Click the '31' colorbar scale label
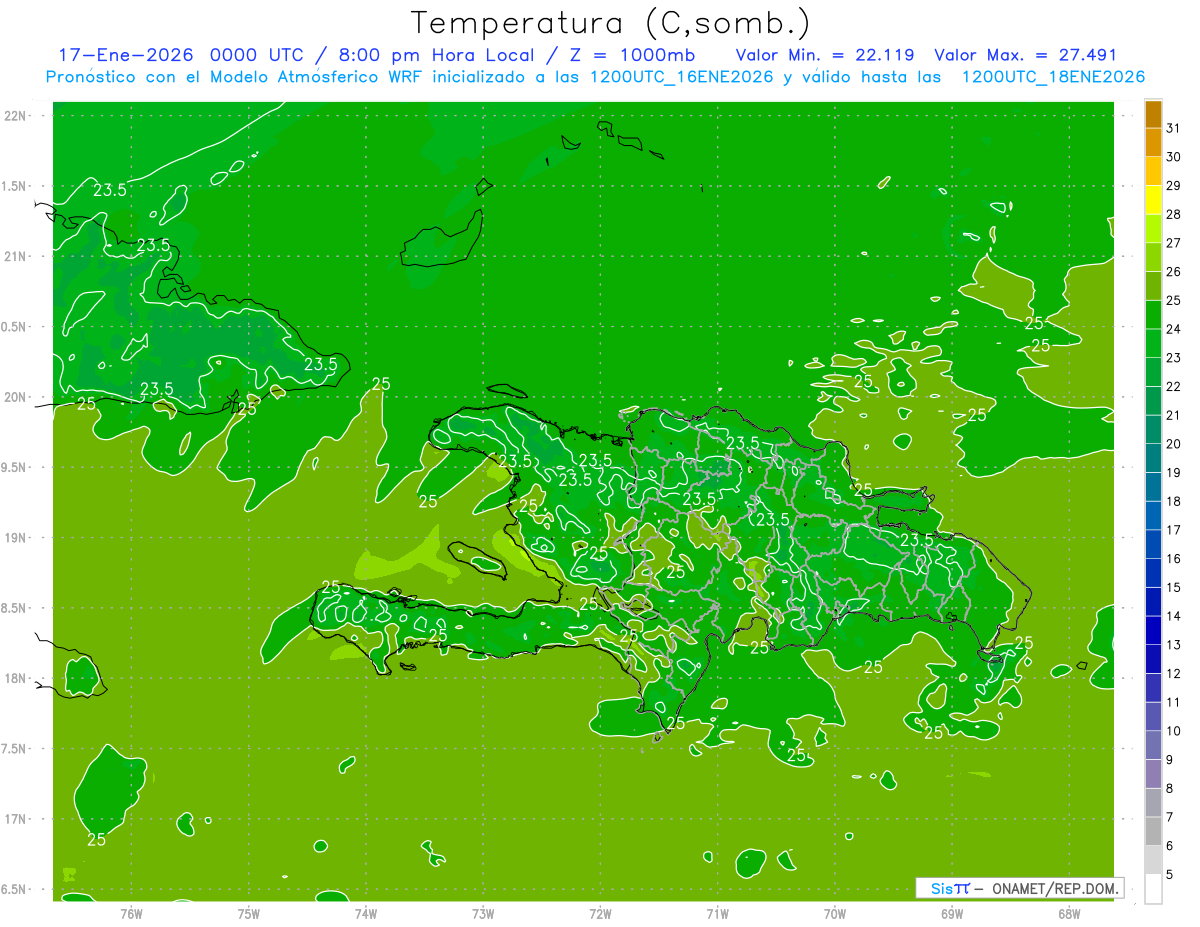The image size is (1200, 927). (x=1174, y=128)
